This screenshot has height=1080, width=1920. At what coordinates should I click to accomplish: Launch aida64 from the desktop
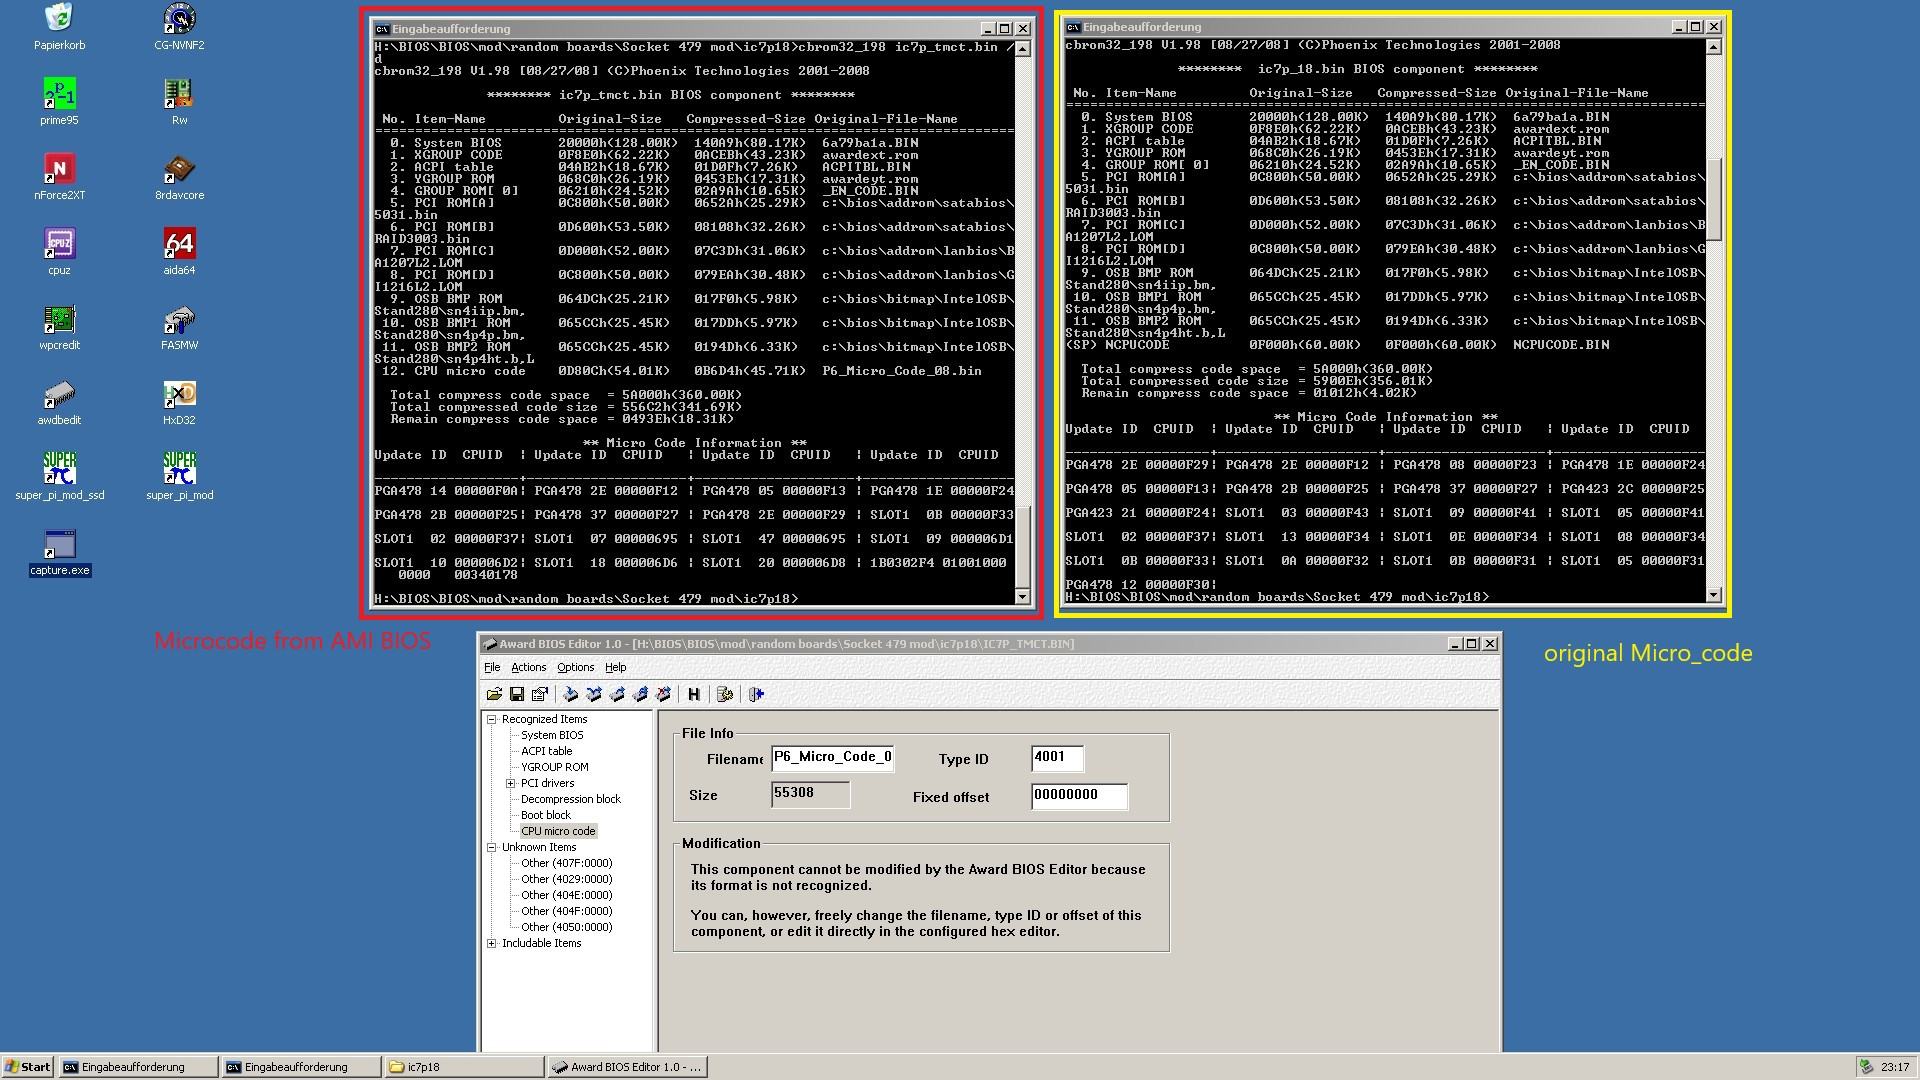[179, 252]
